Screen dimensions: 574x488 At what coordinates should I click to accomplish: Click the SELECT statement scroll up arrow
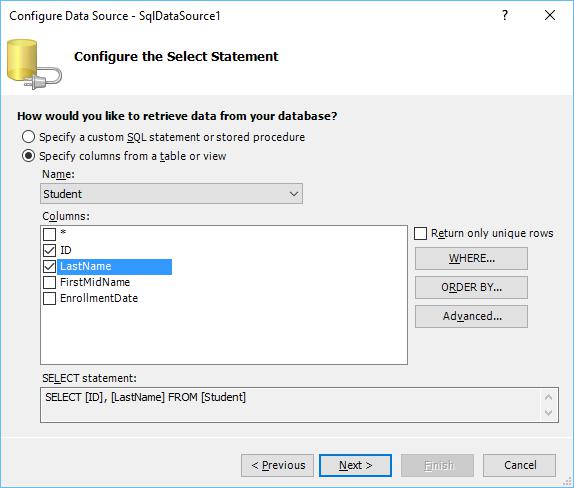[548, 397]
